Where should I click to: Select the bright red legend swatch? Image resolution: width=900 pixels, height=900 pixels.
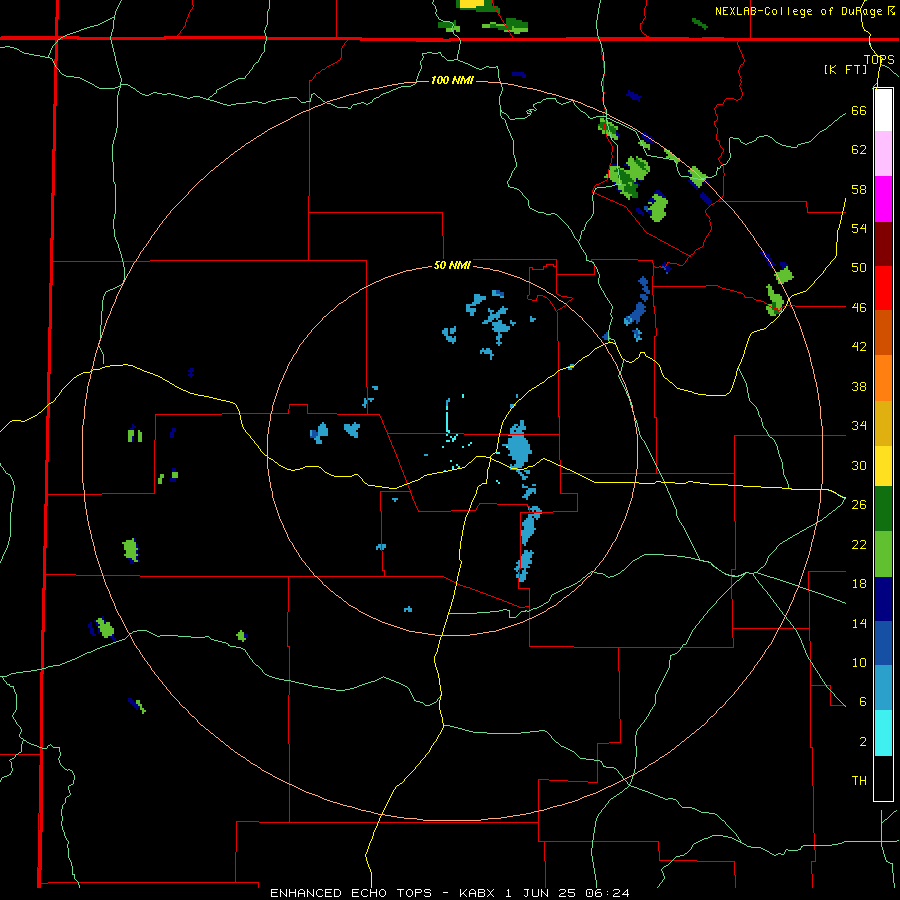pyautogui.click(x=883, y=288)
